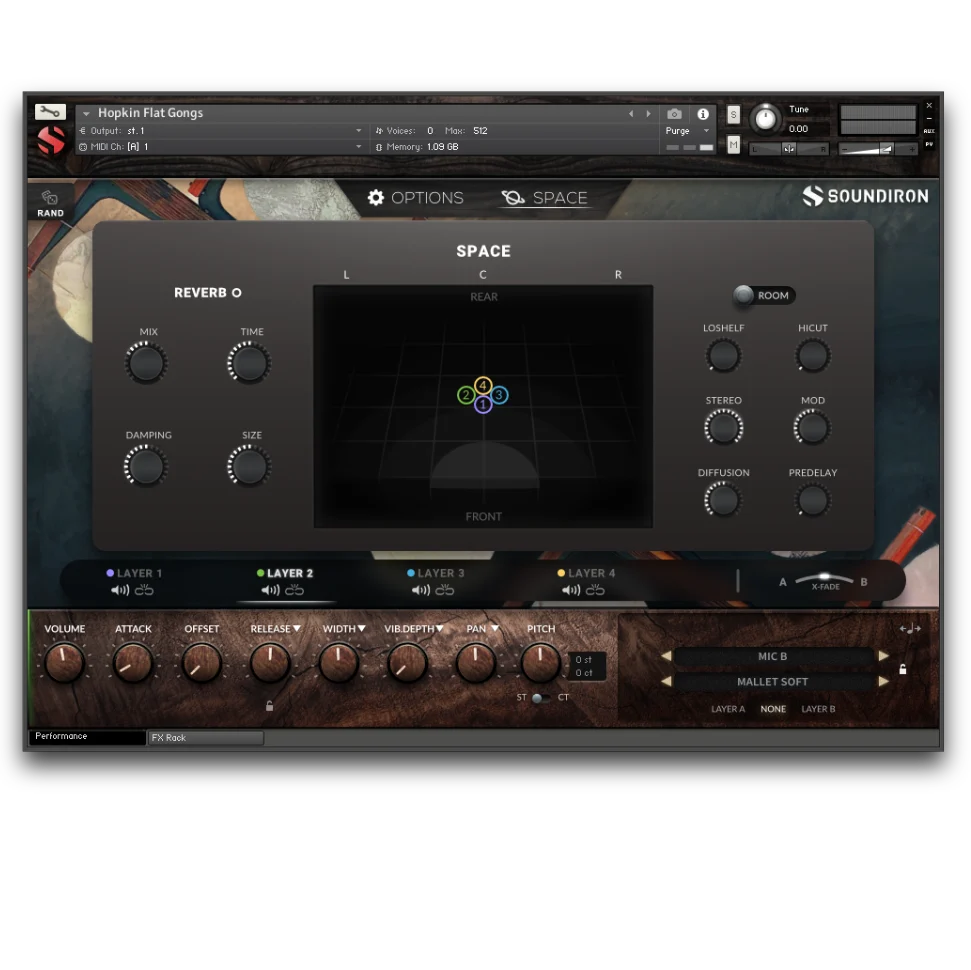The height and width of the screenshot is (970, 971).
Task: Toggle the REVERB power button
Action: coord(237,293)
